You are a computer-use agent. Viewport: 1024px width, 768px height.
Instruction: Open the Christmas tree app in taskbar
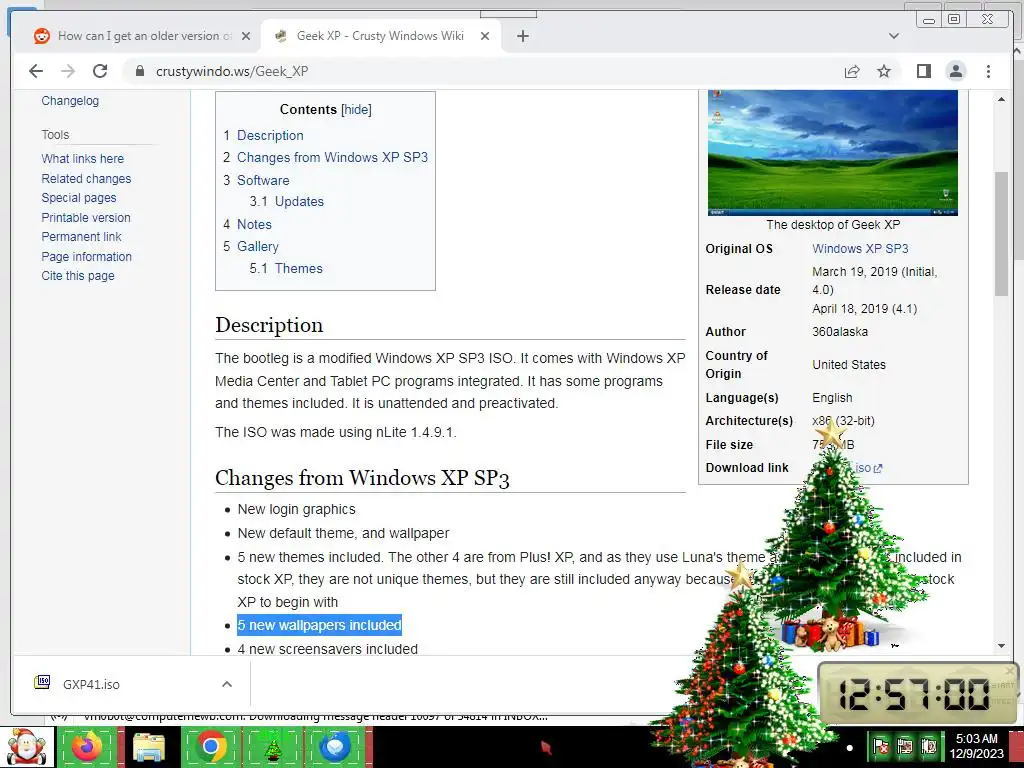point(273,746)
